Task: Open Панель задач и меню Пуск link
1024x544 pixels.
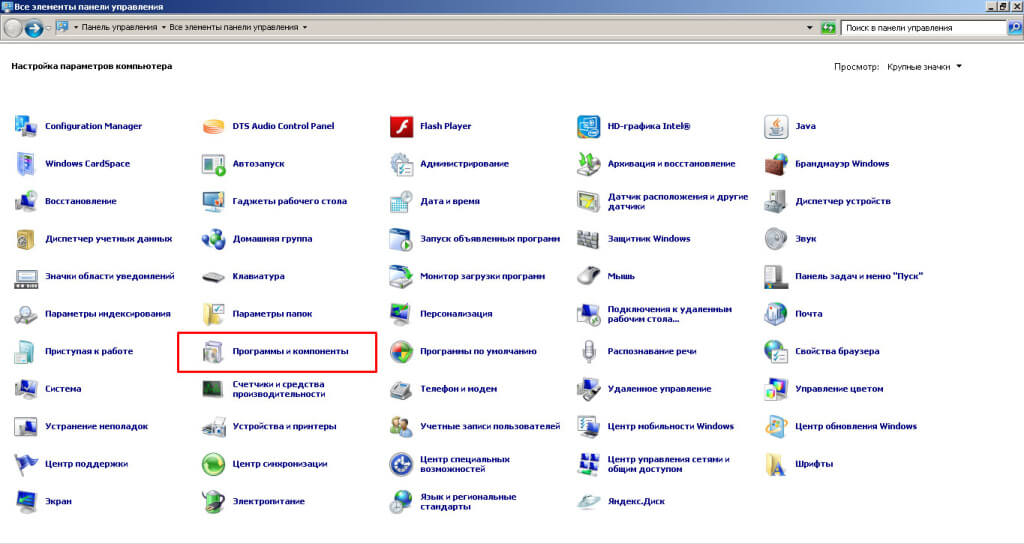Action: pos(858,276)
